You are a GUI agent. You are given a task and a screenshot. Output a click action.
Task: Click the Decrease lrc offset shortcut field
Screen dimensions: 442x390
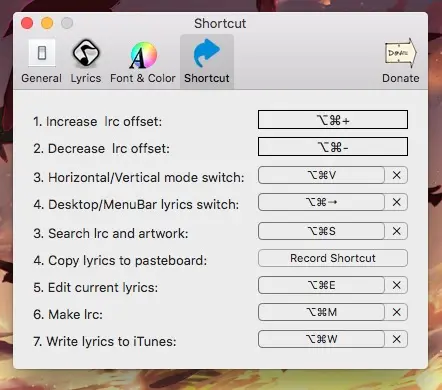(x=333, y=147)
